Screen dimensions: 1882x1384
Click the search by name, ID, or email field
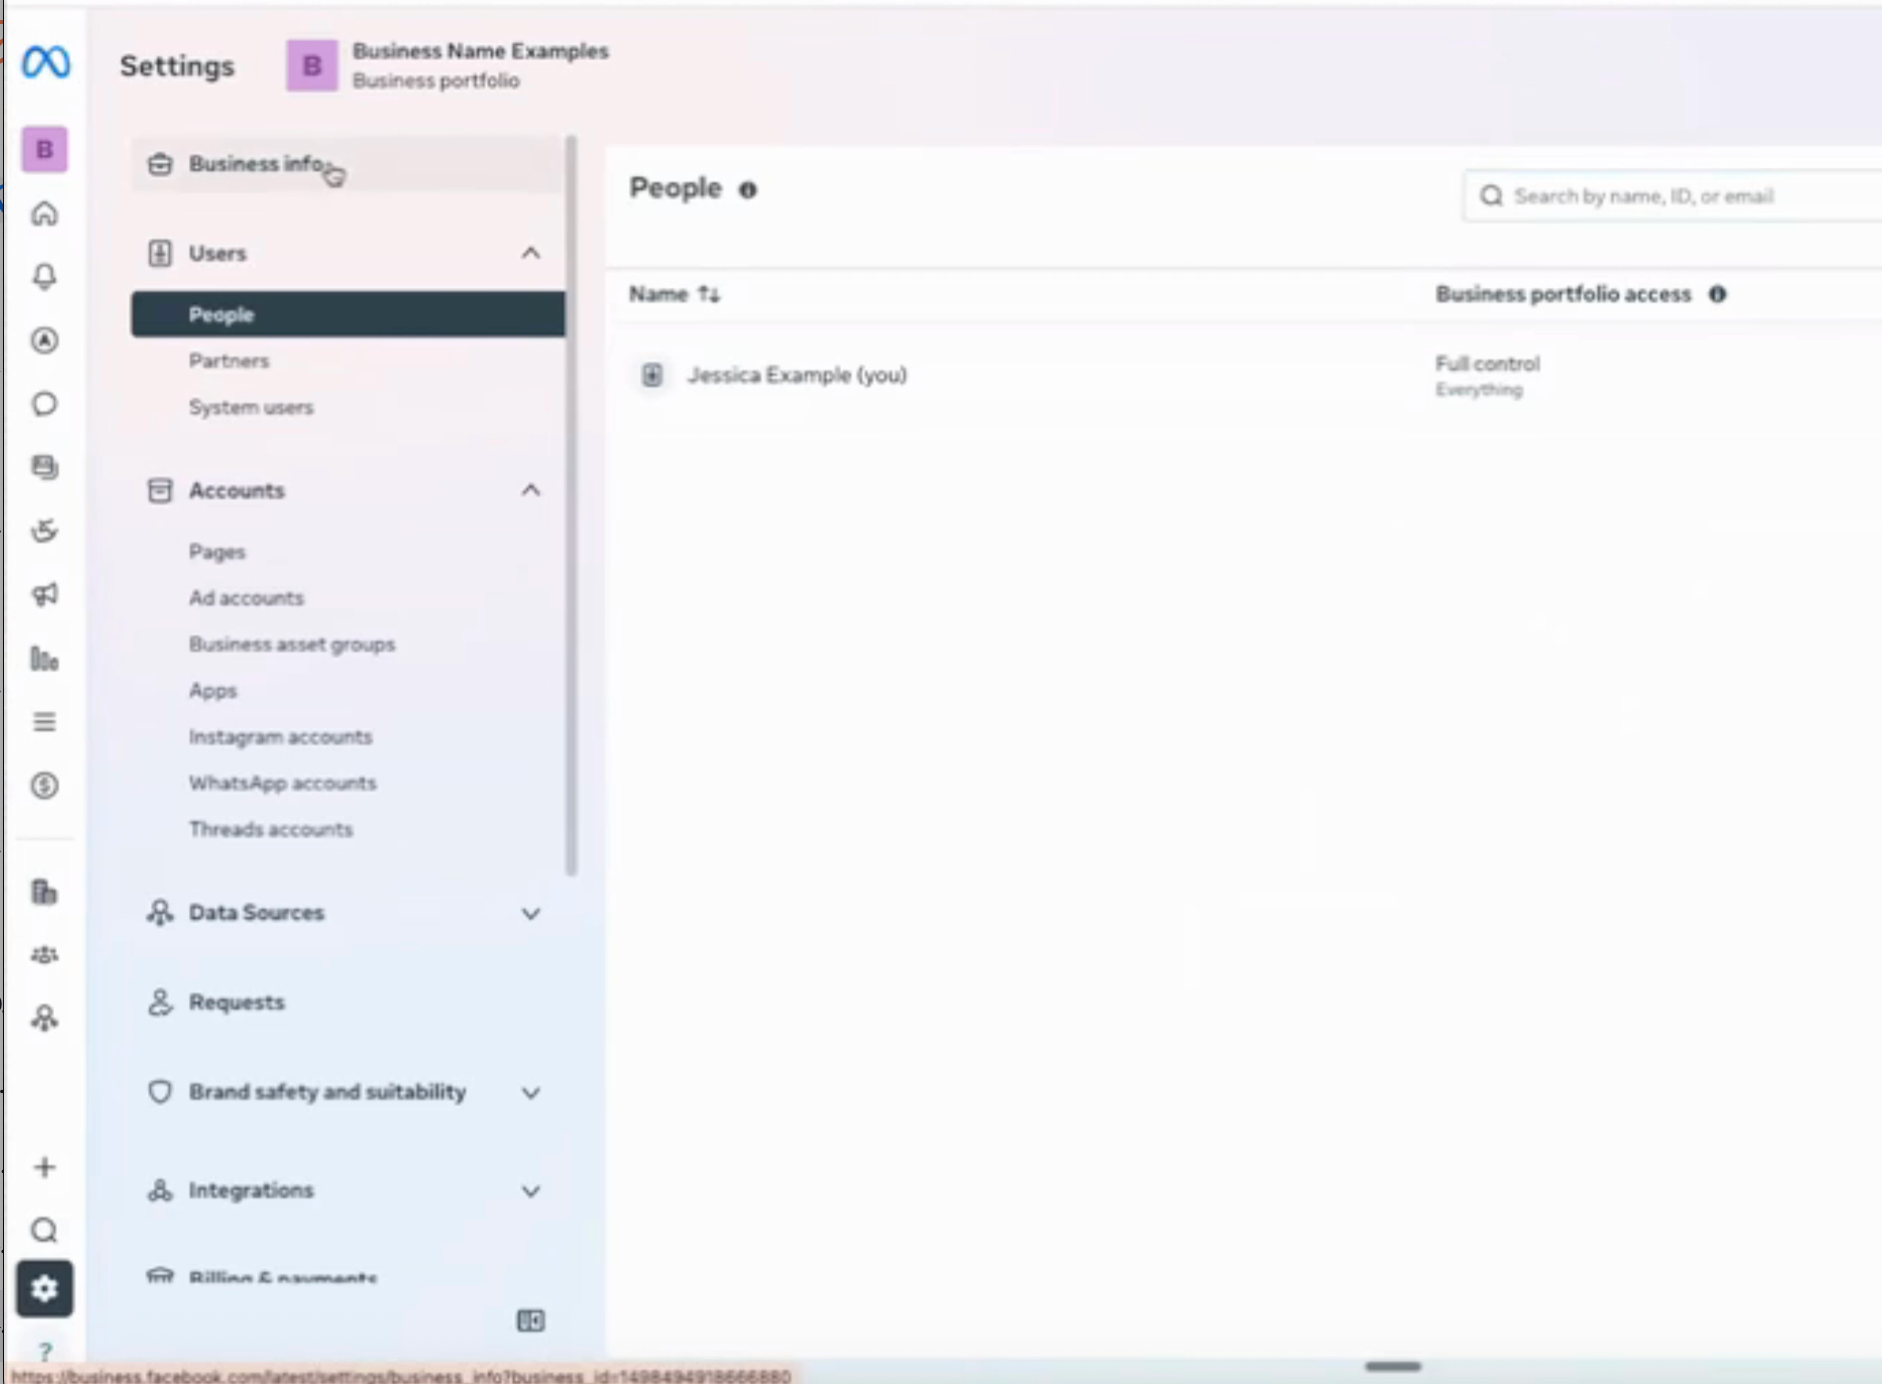point(1672,196)
